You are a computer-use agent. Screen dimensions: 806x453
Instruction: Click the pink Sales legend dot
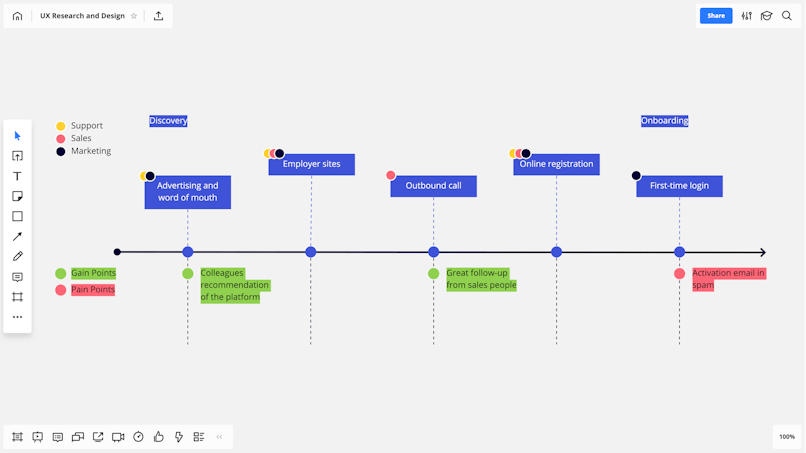(61, 139)
